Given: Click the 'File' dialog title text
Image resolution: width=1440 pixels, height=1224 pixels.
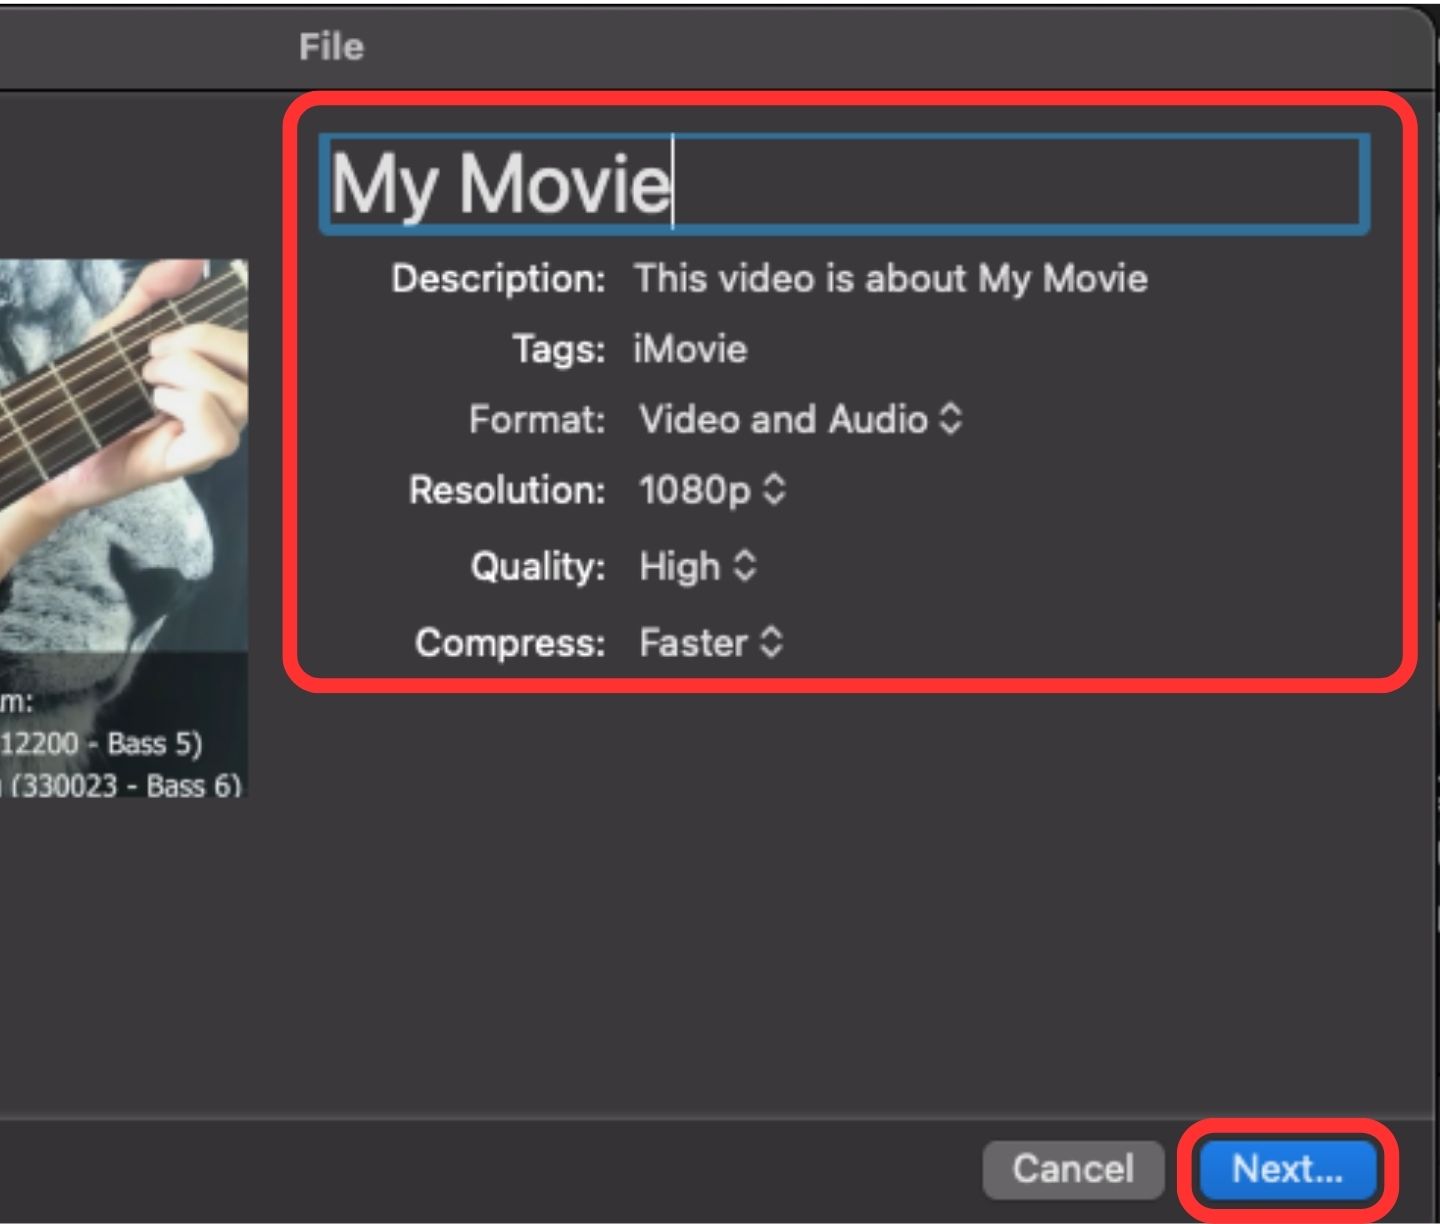Looking at the screenshot, I should pyautogui.click(x=331, y=47).
